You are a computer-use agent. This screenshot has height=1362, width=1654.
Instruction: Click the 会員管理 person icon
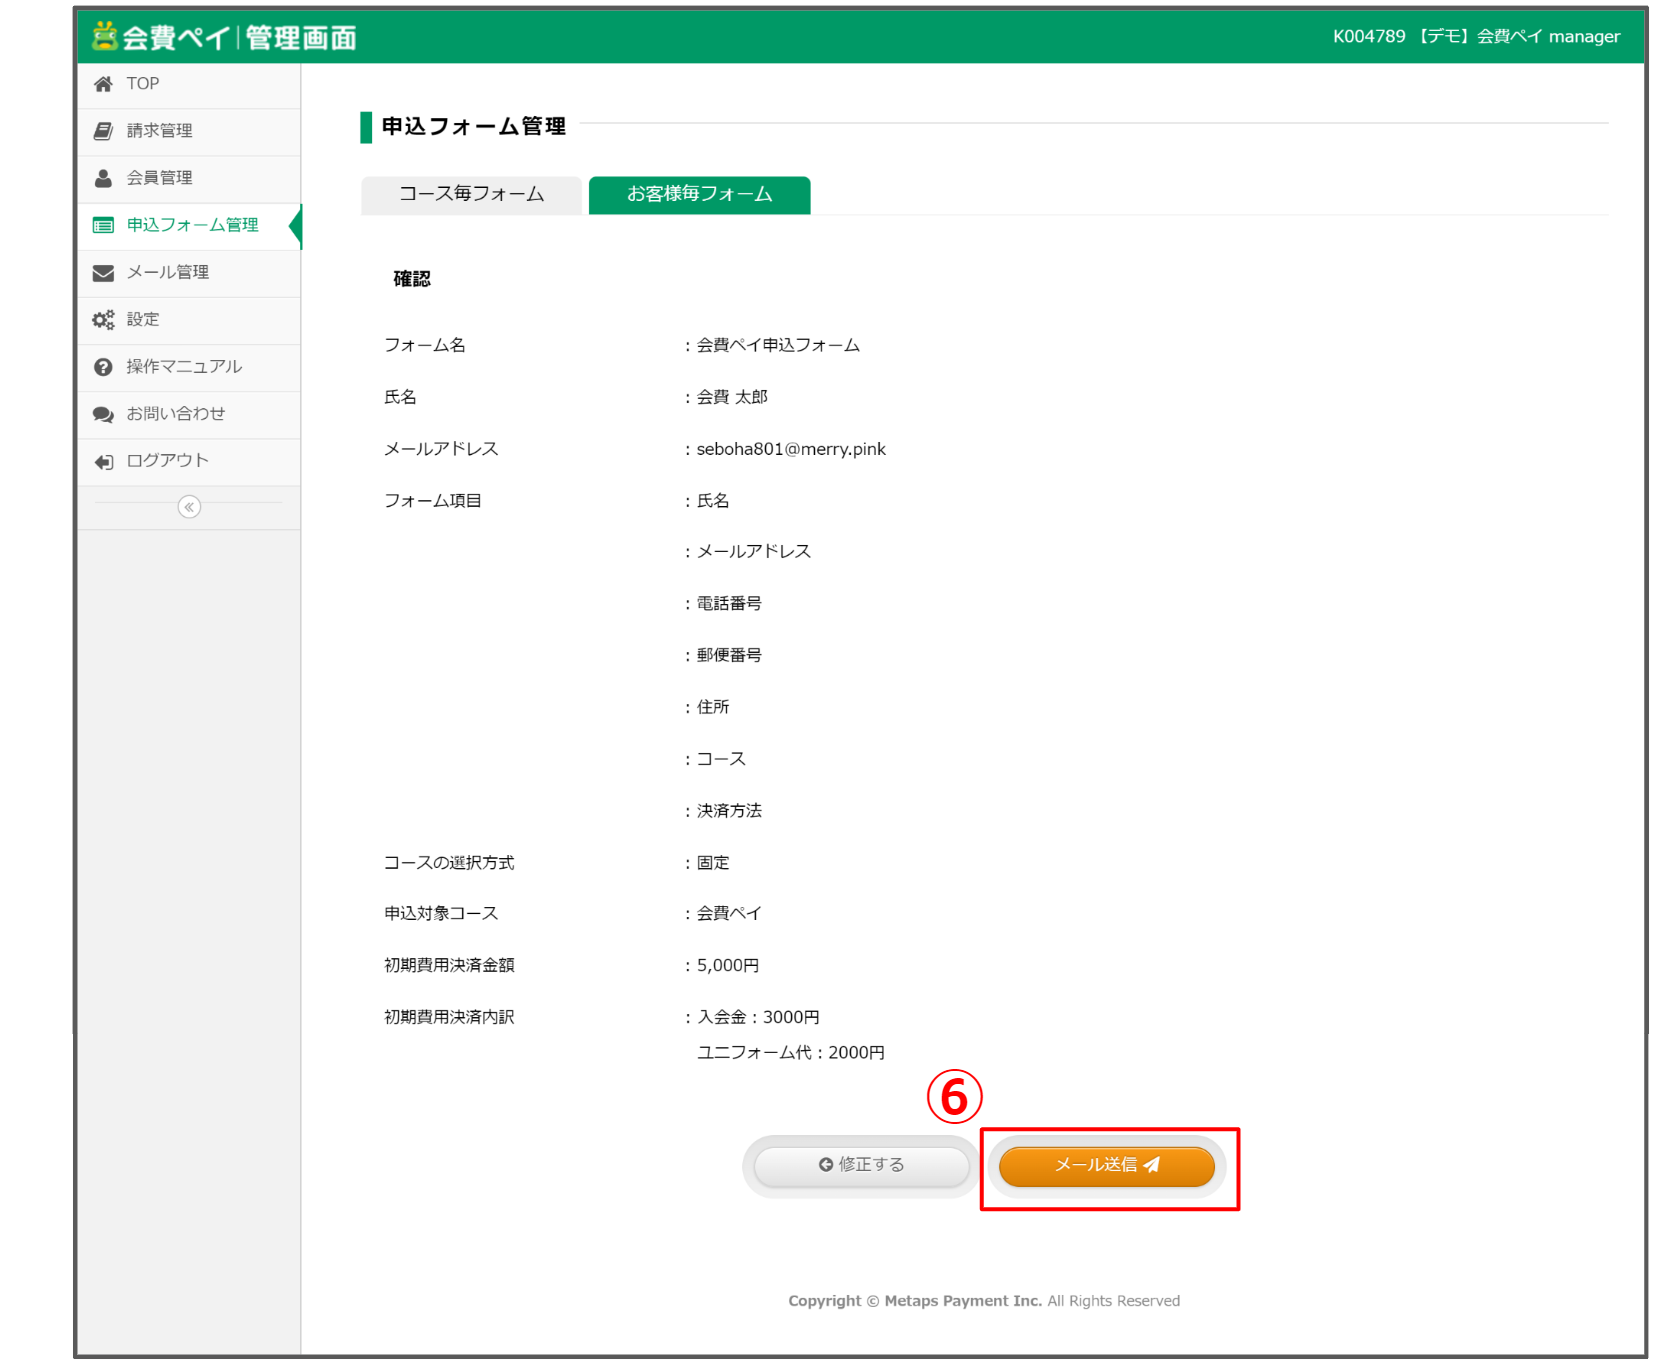pos(103,177)
